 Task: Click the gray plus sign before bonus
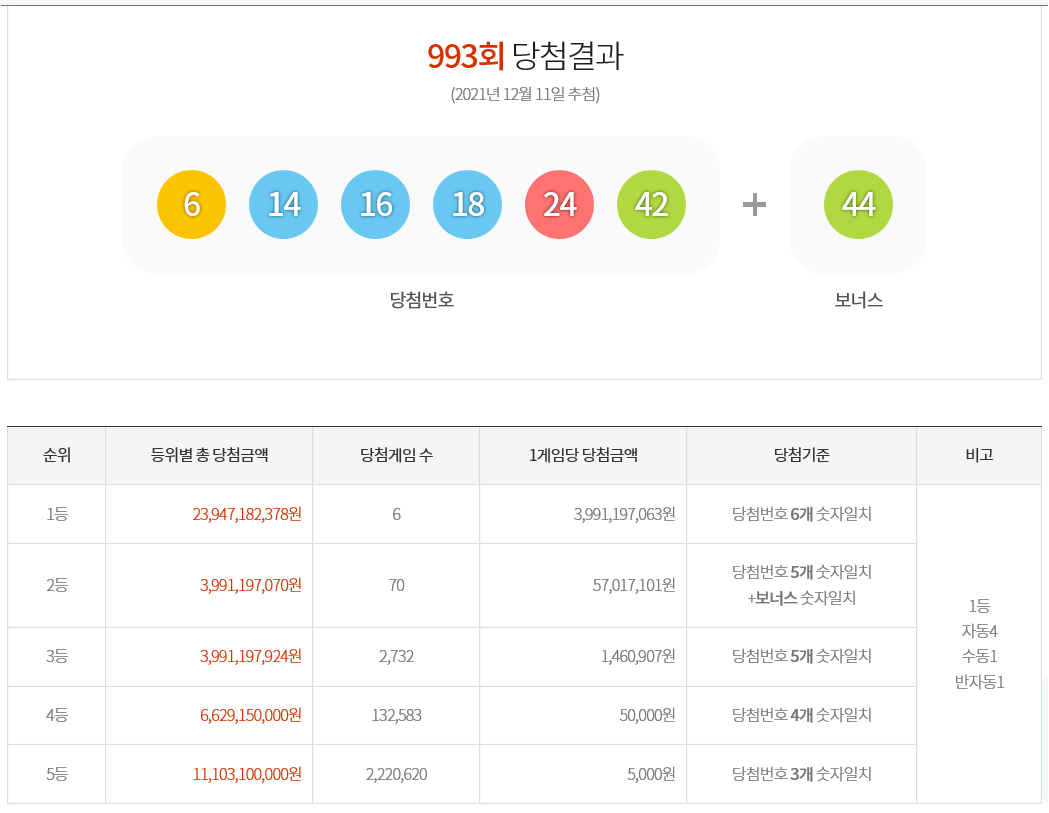pyautogui.click(x=754, y=205)
